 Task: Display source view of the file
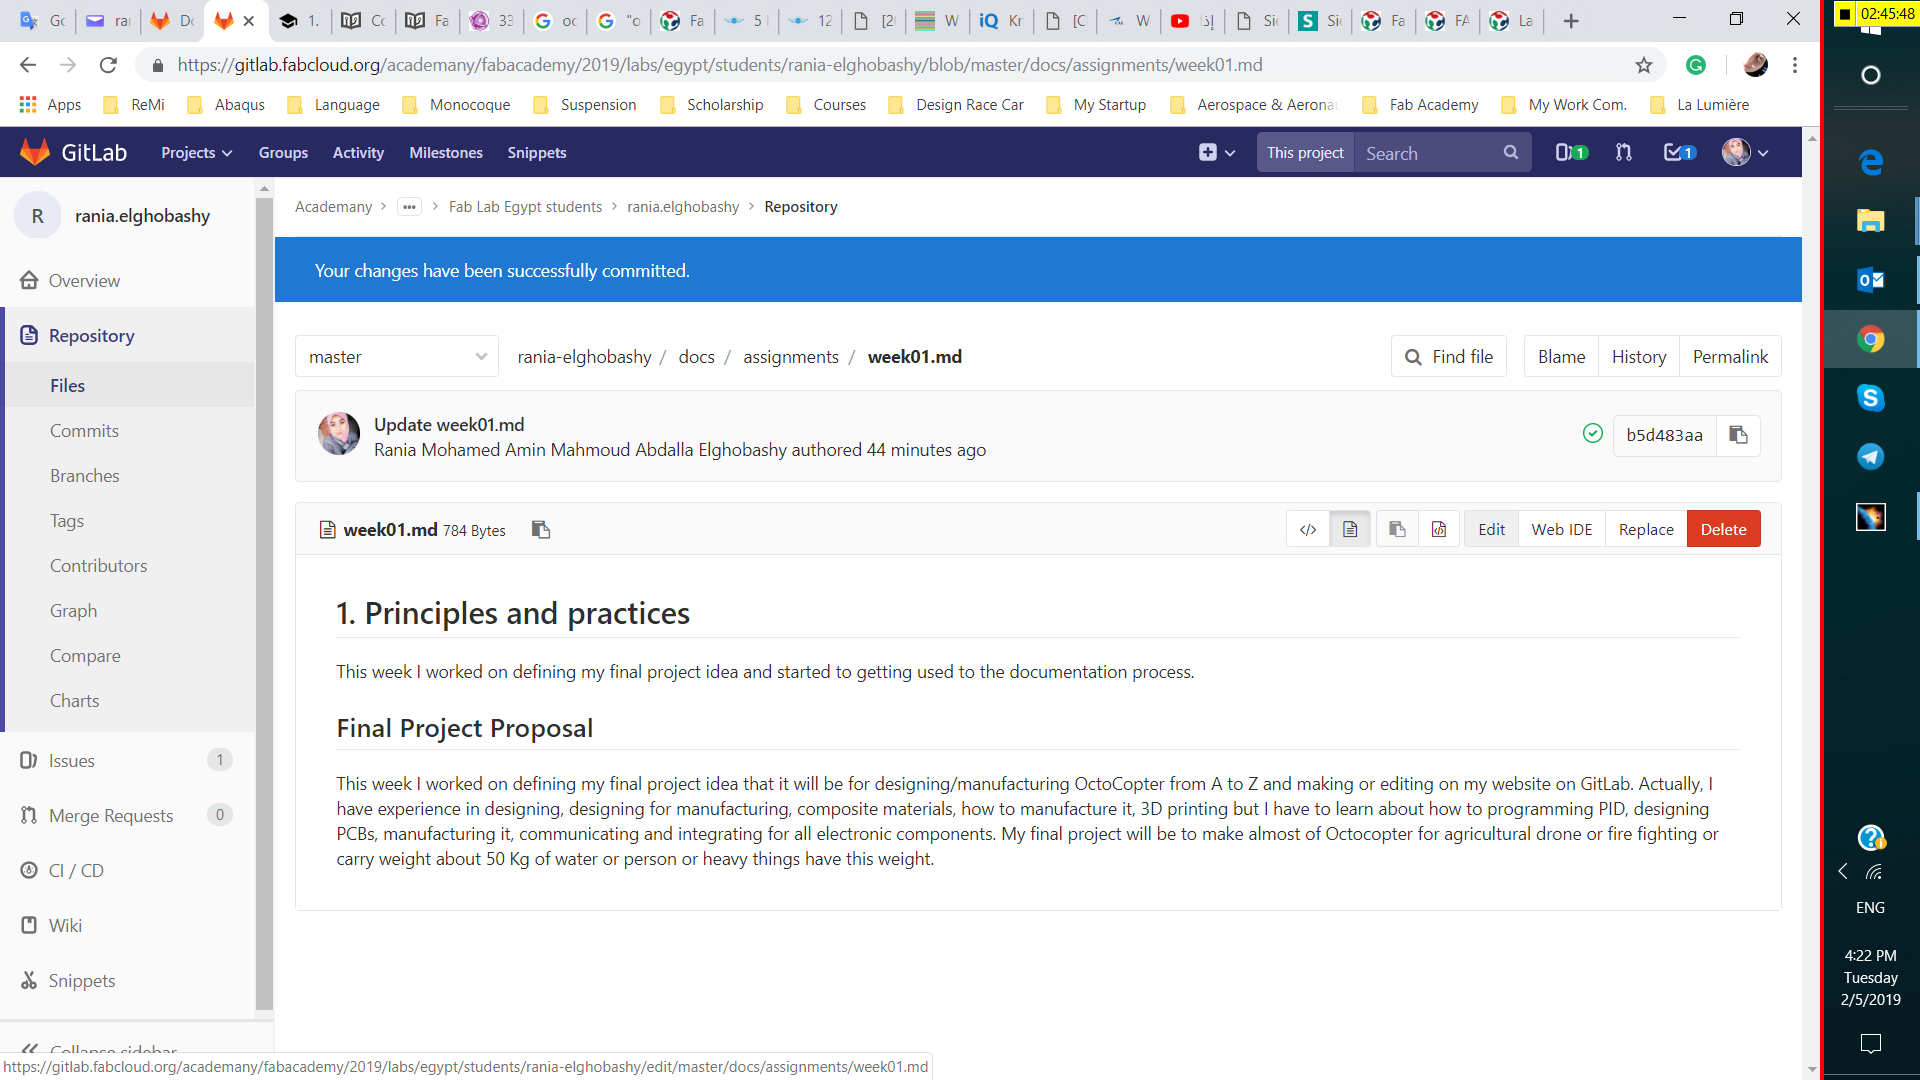[x=1308, y=529]
